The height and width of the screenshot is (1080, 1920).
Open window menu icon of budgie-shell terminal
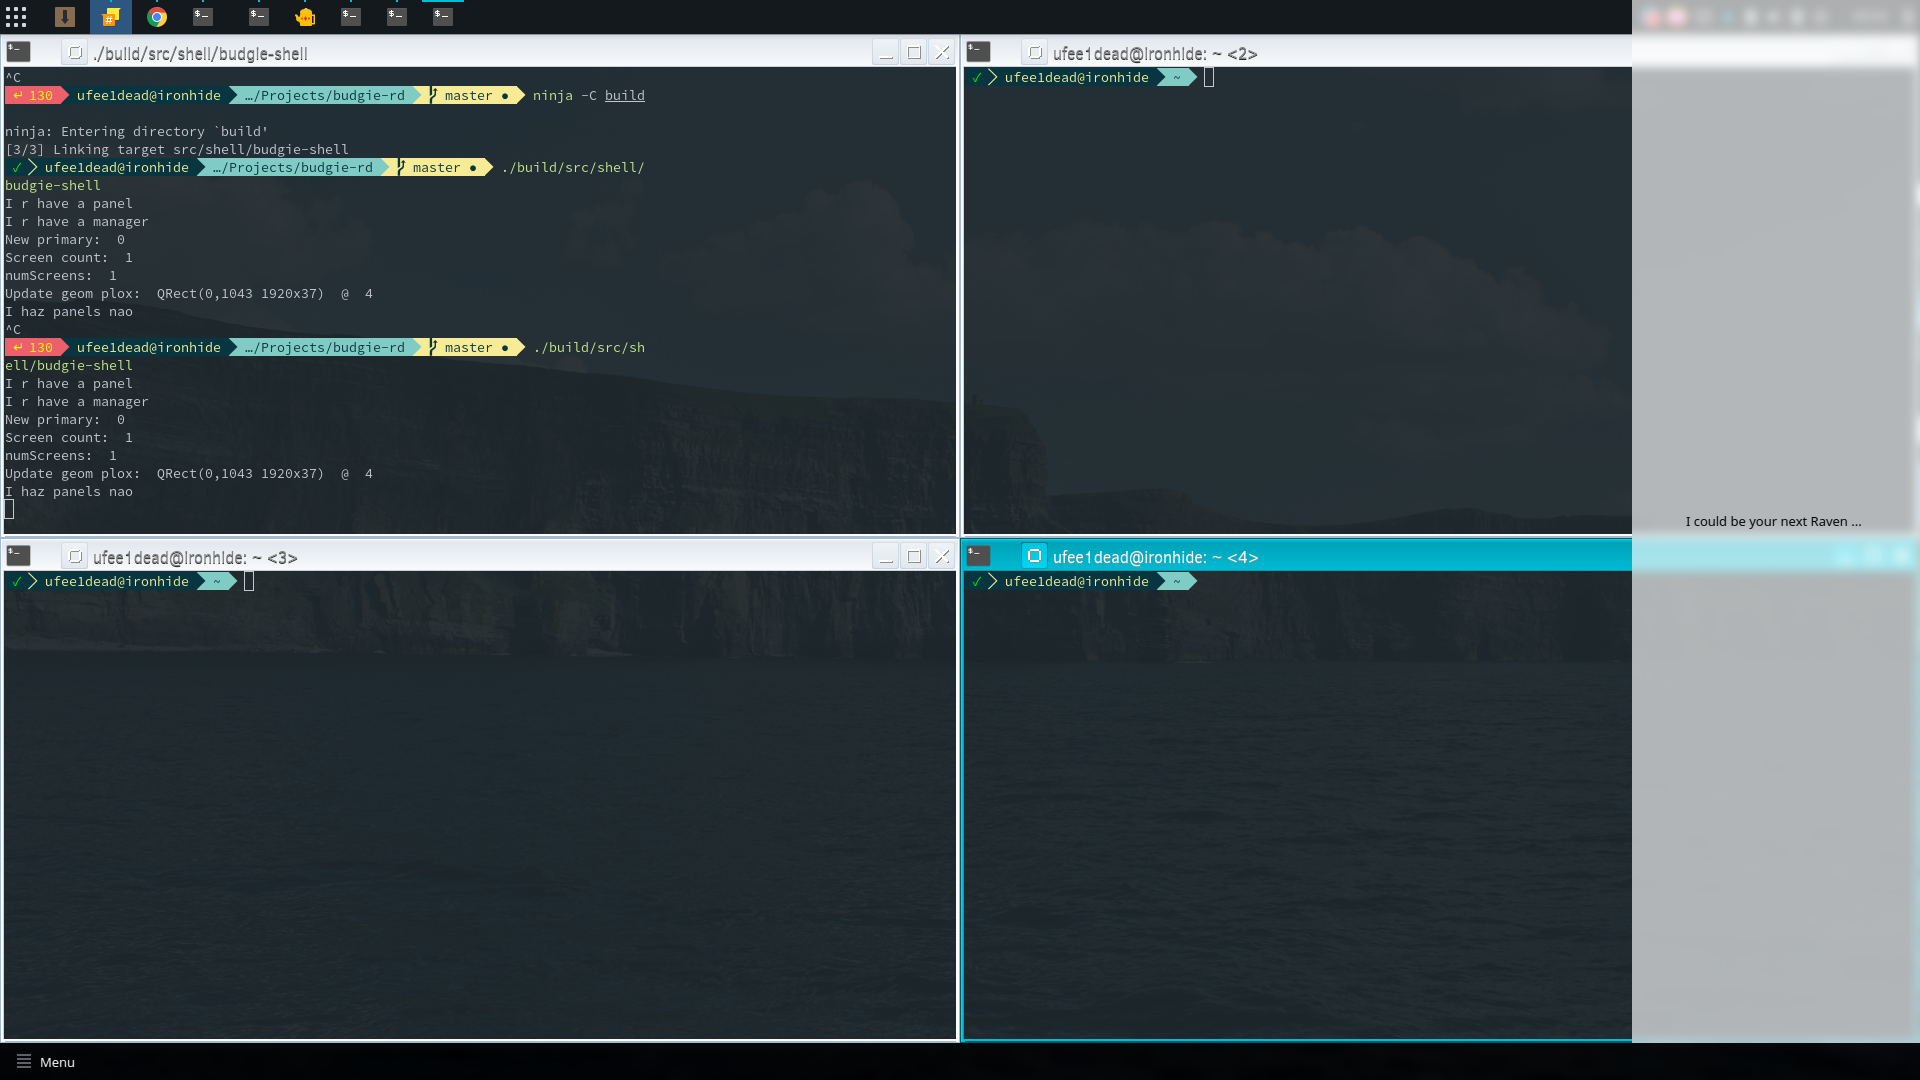coord(19,52)
